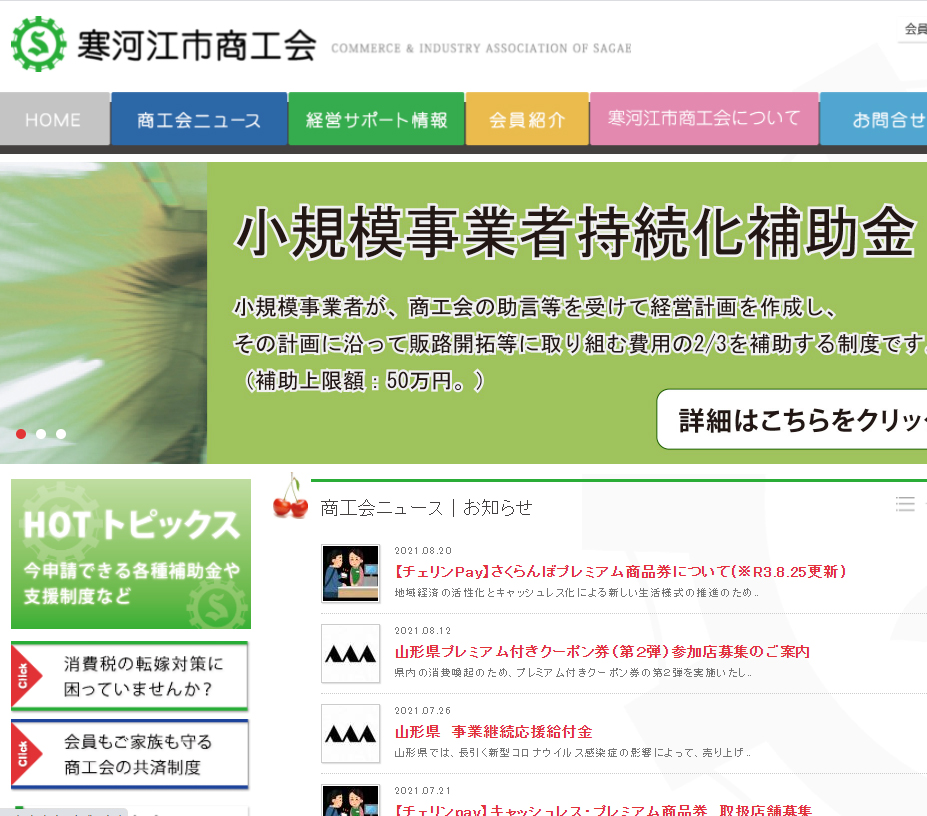Click excerpt 県内の消費喚起のため
Image resolution: width=927 pixels, height=816 pixels.
(x=573, y=672)
